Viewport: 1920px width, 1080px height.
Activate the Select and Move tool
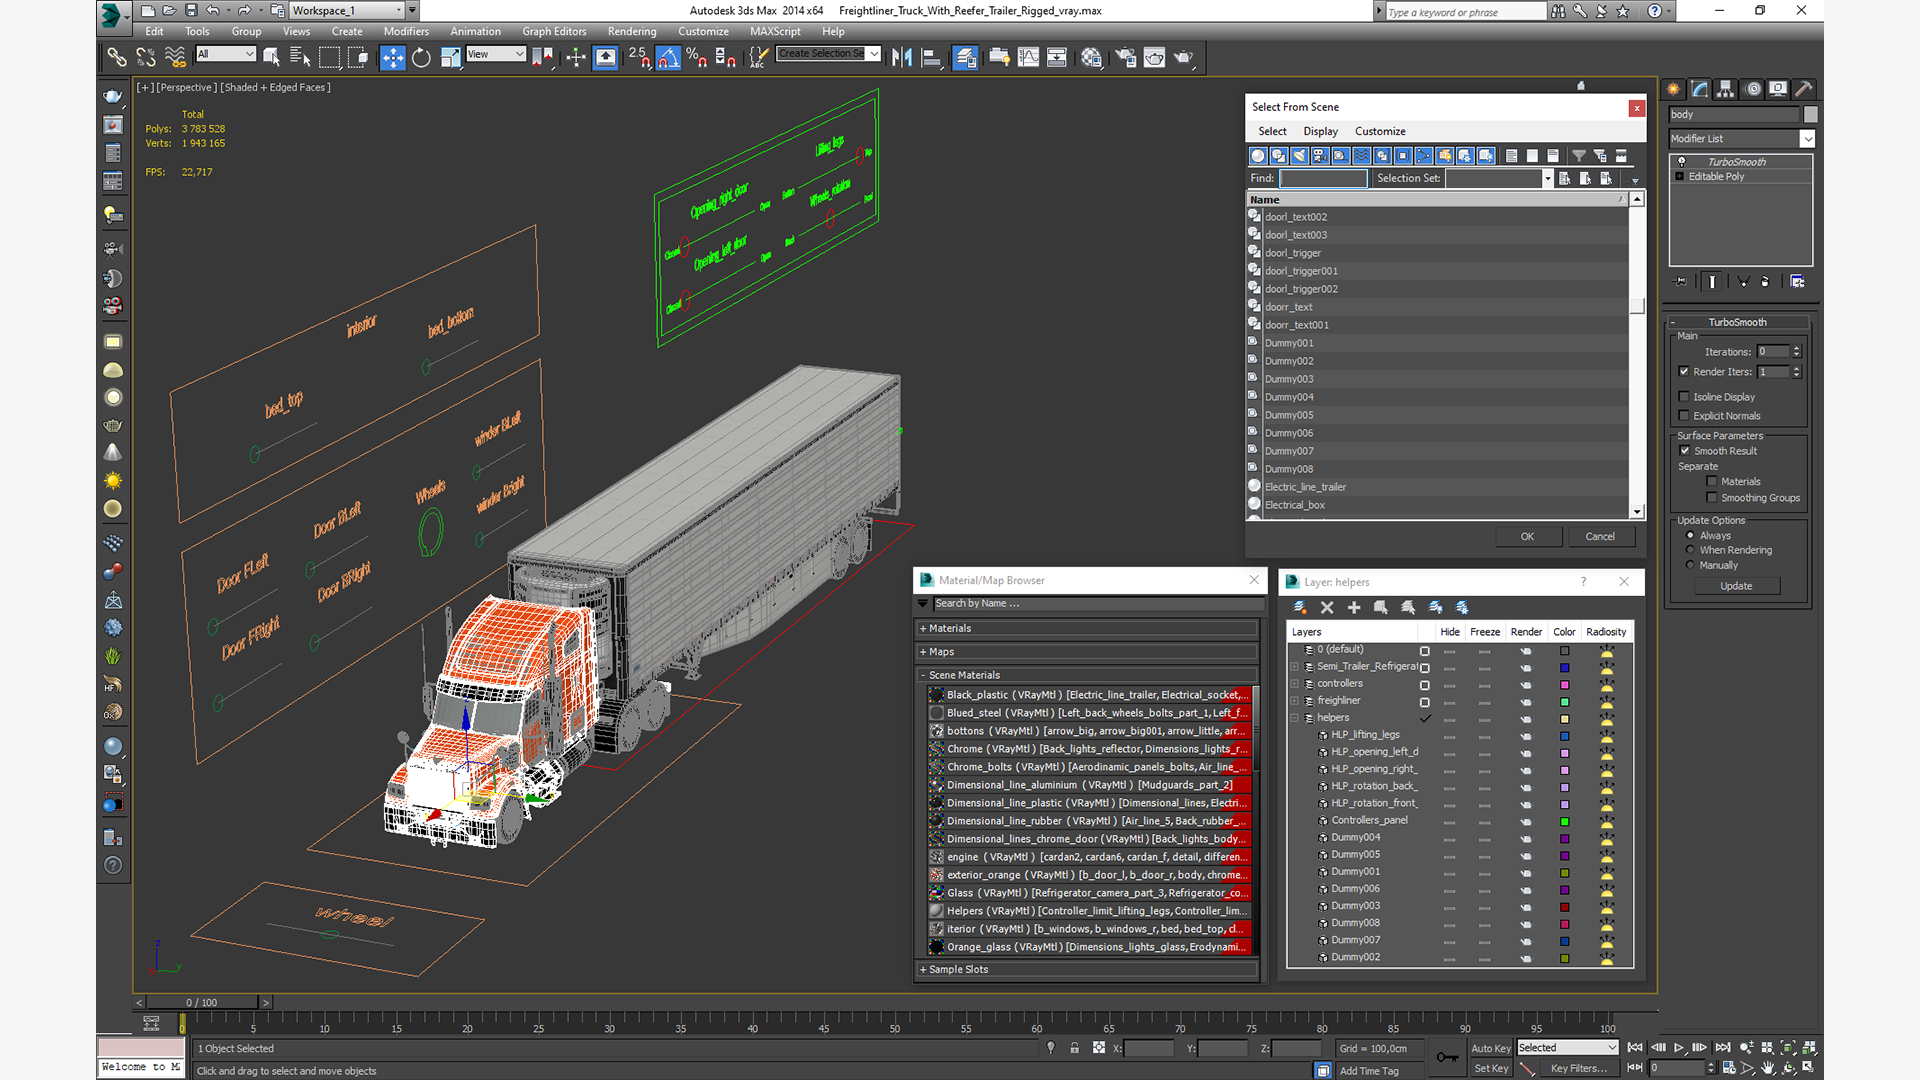click(392, 57)
